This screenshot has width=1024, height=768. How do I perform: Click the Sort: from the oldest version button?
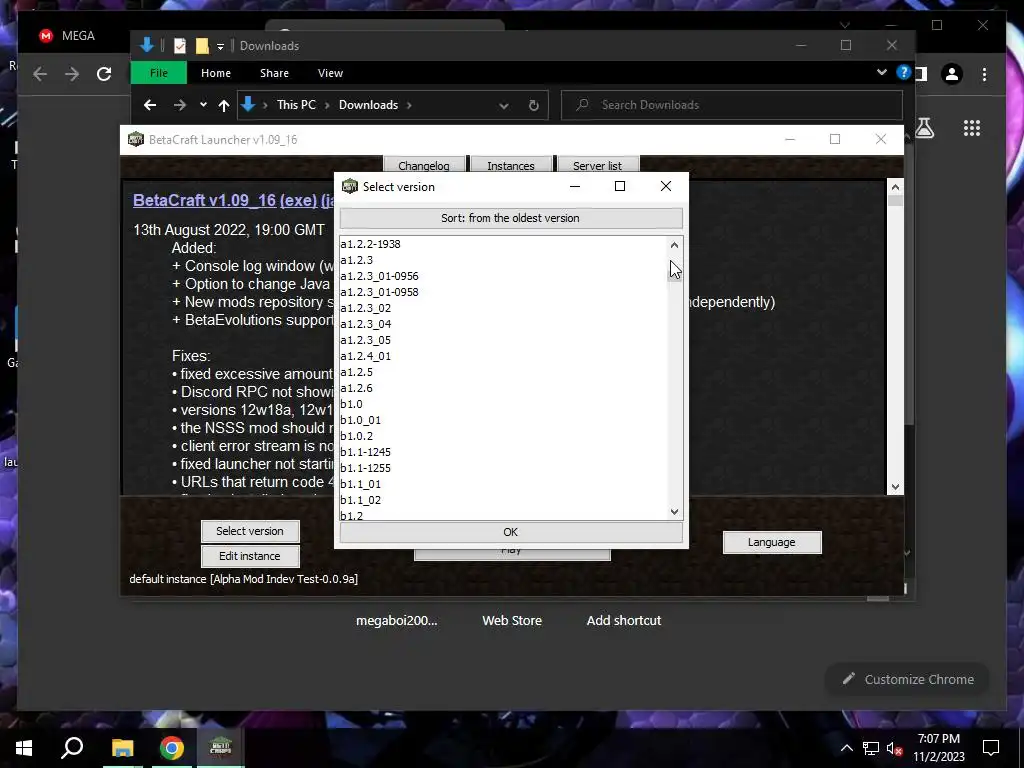(511, 218)
